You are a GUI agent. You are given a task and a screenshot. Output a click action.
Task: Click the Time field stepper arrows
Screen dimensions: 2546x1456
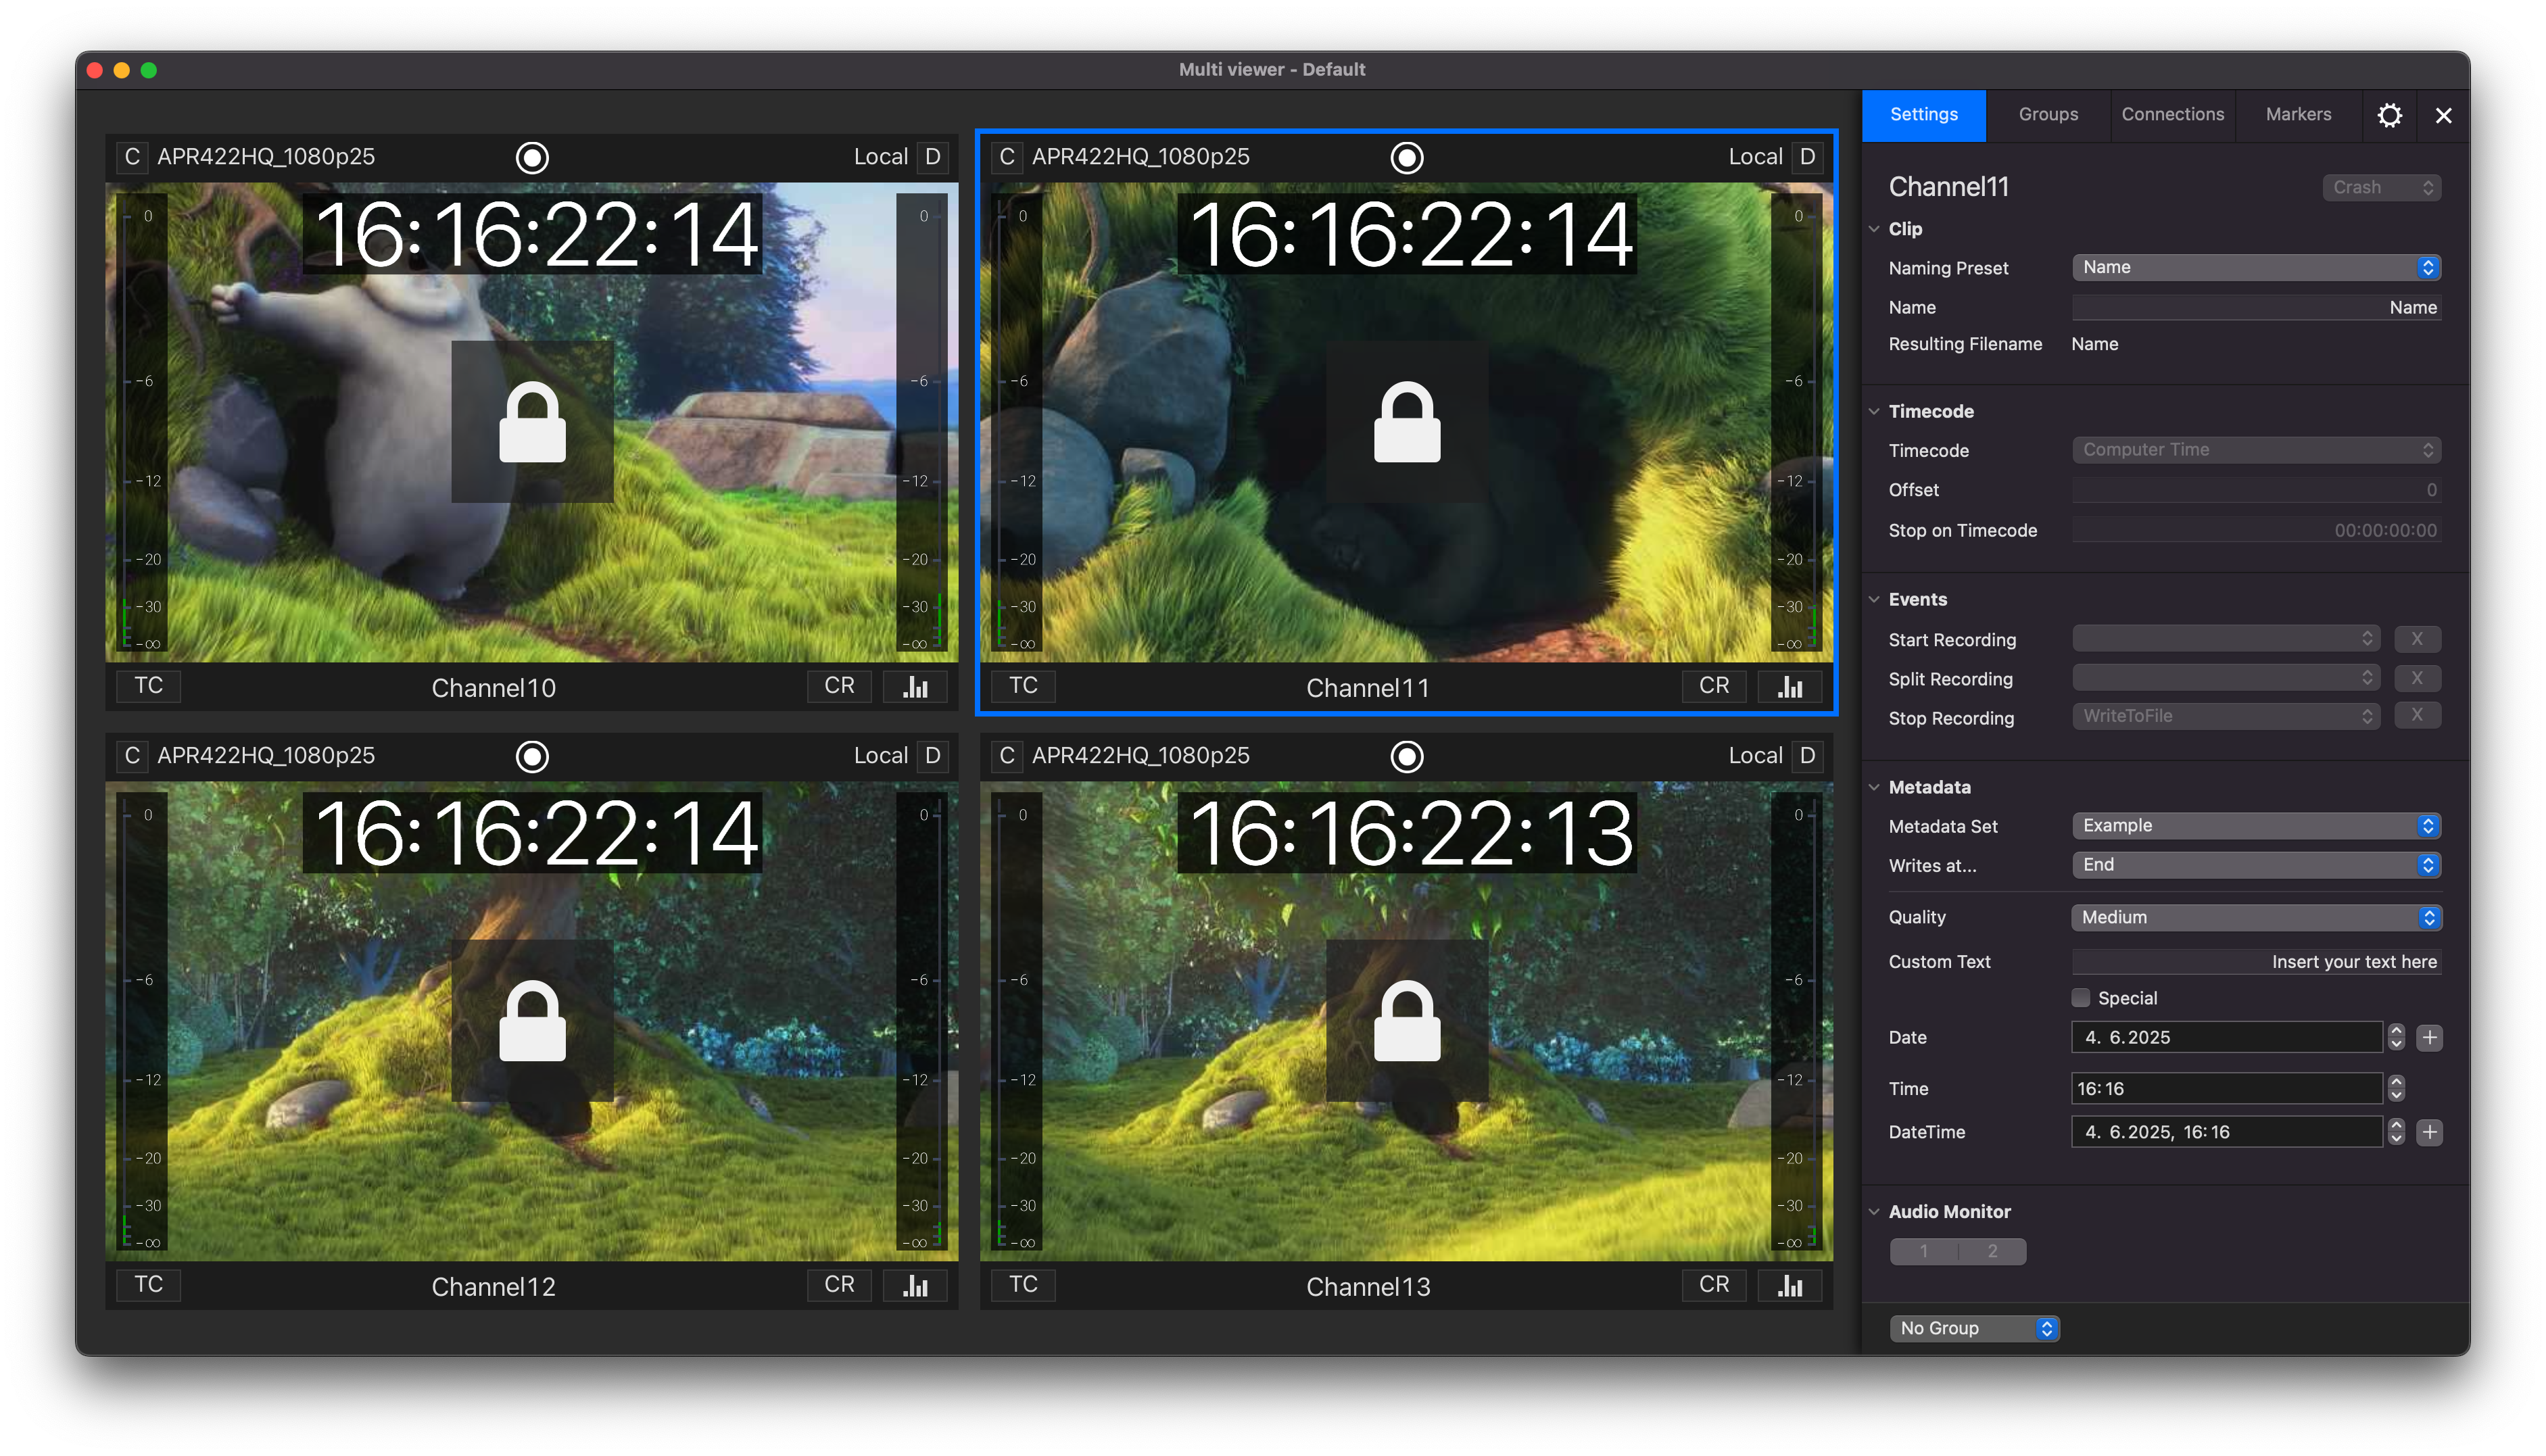[x=2396, y=1088]
